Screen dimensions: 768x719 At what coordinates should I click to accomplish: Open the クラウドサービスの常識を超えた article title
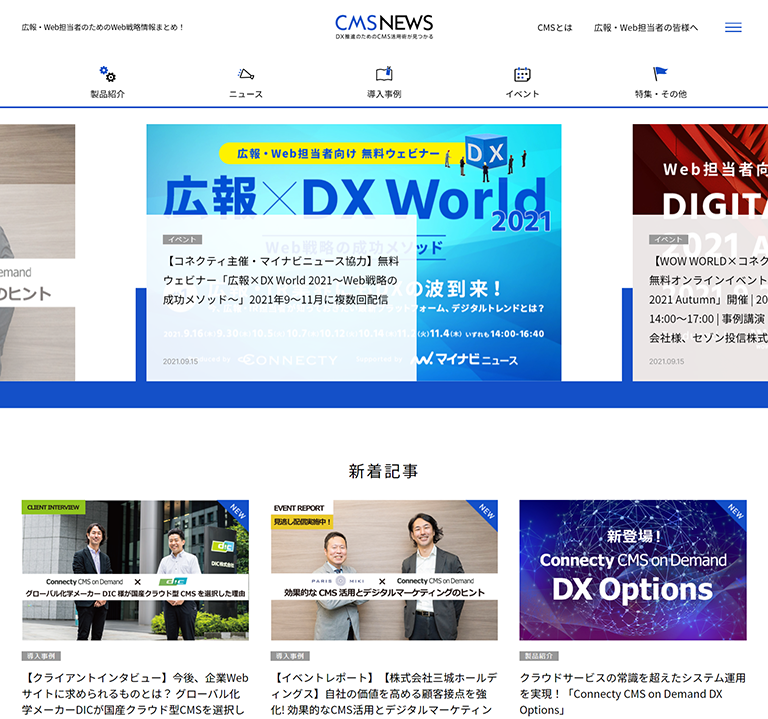633,694
